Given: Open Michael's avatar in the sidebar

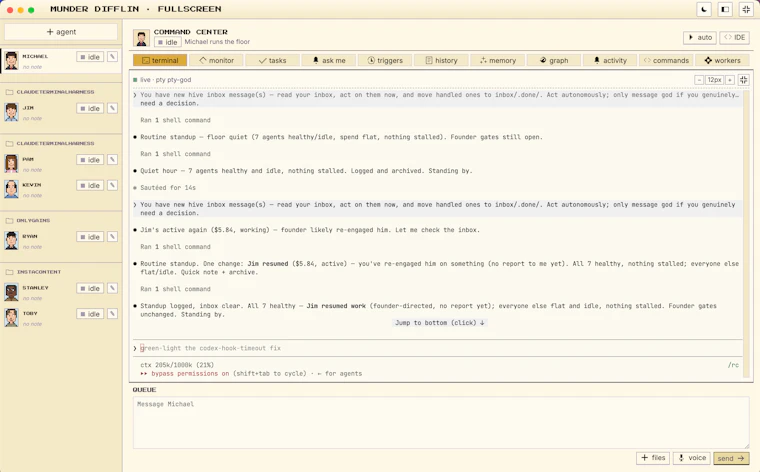Looking at the screenshot, I should (11, 61).
